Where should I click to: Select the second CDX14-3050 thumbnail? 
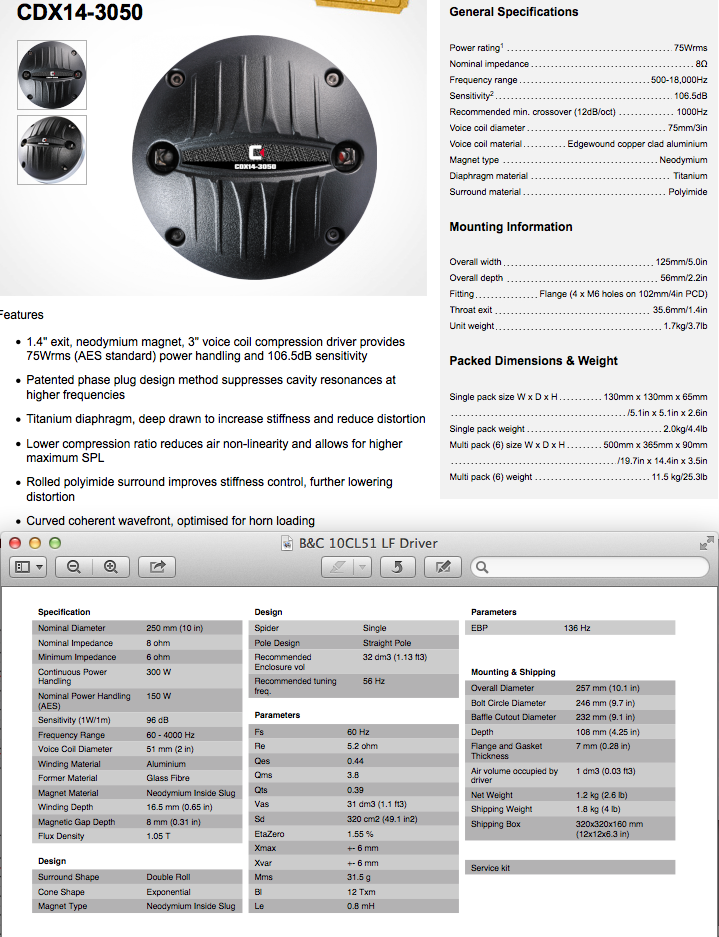pos(52,149)
